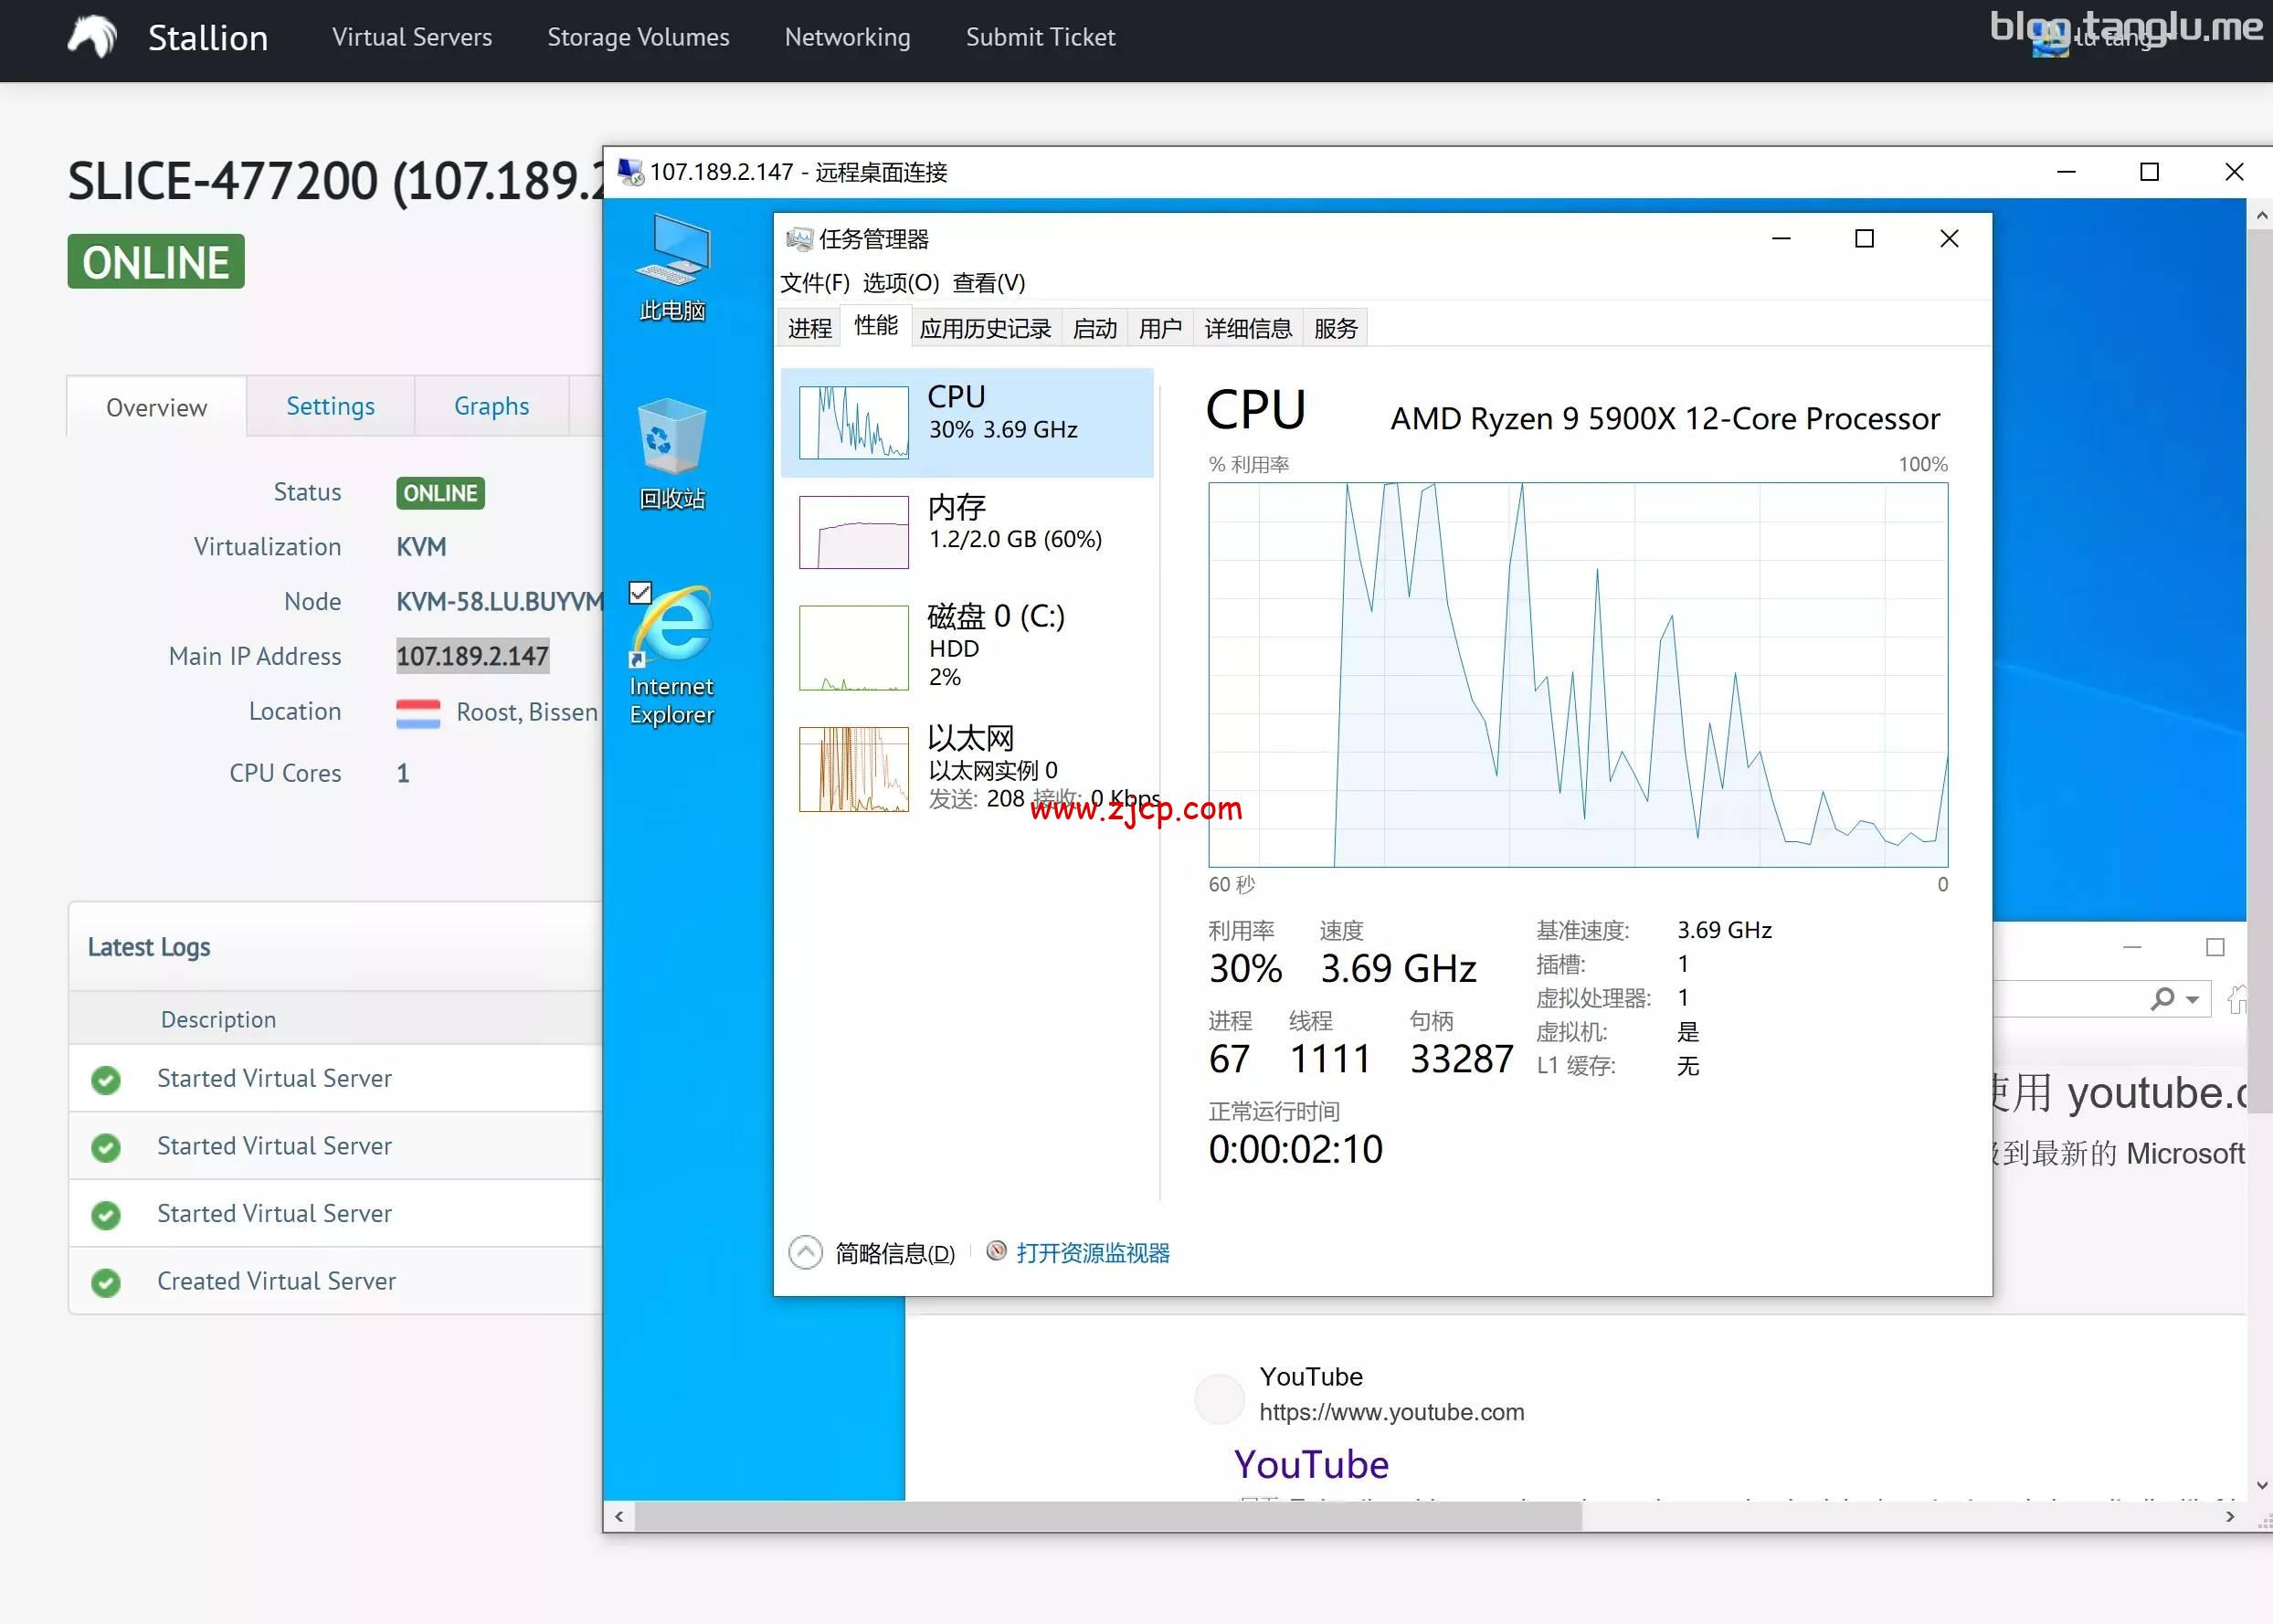Toggle the checkbox on Internet Explorer icon

coord(640,592)
